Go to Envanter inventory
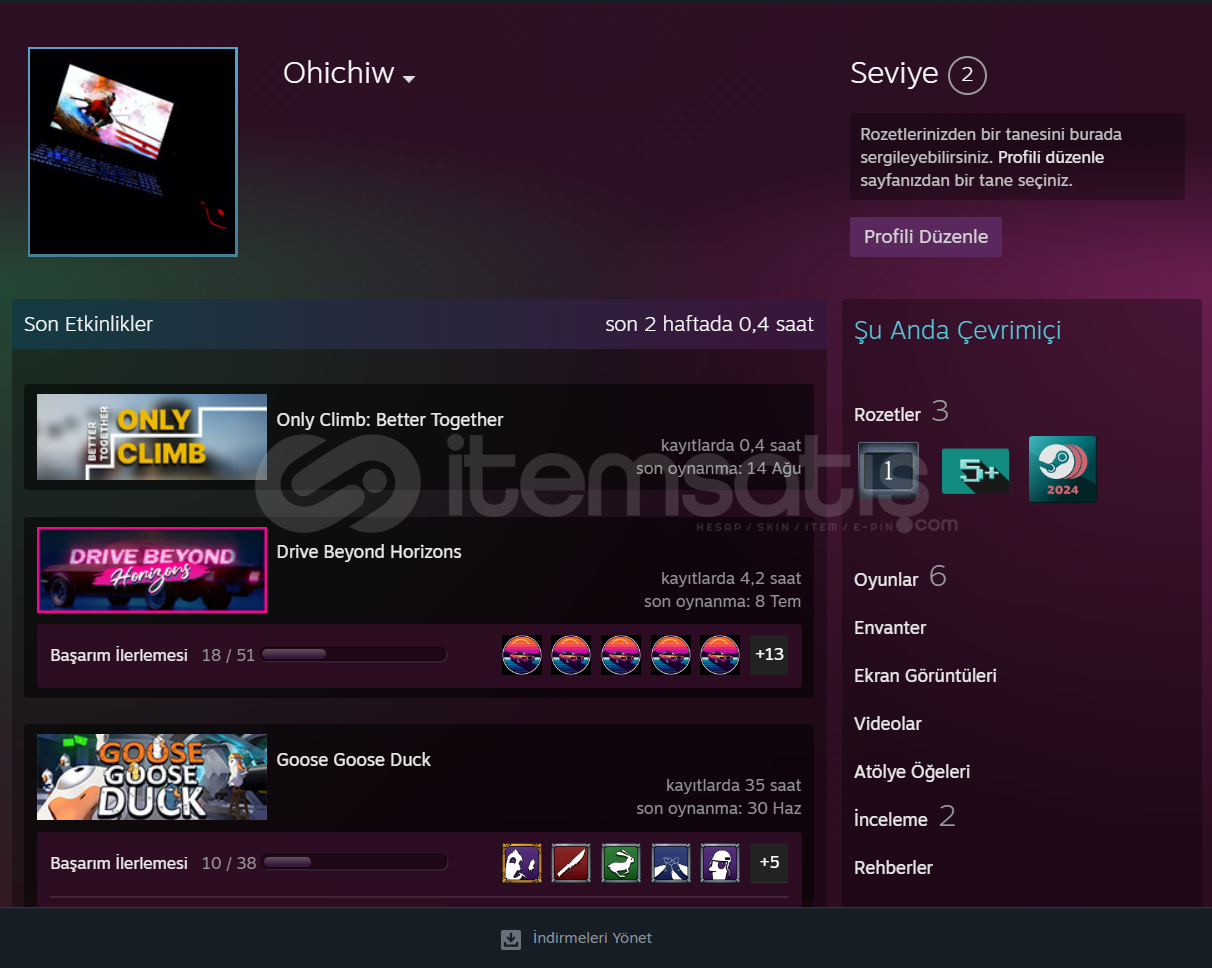 pyautogui.click(x=890, y=628)
